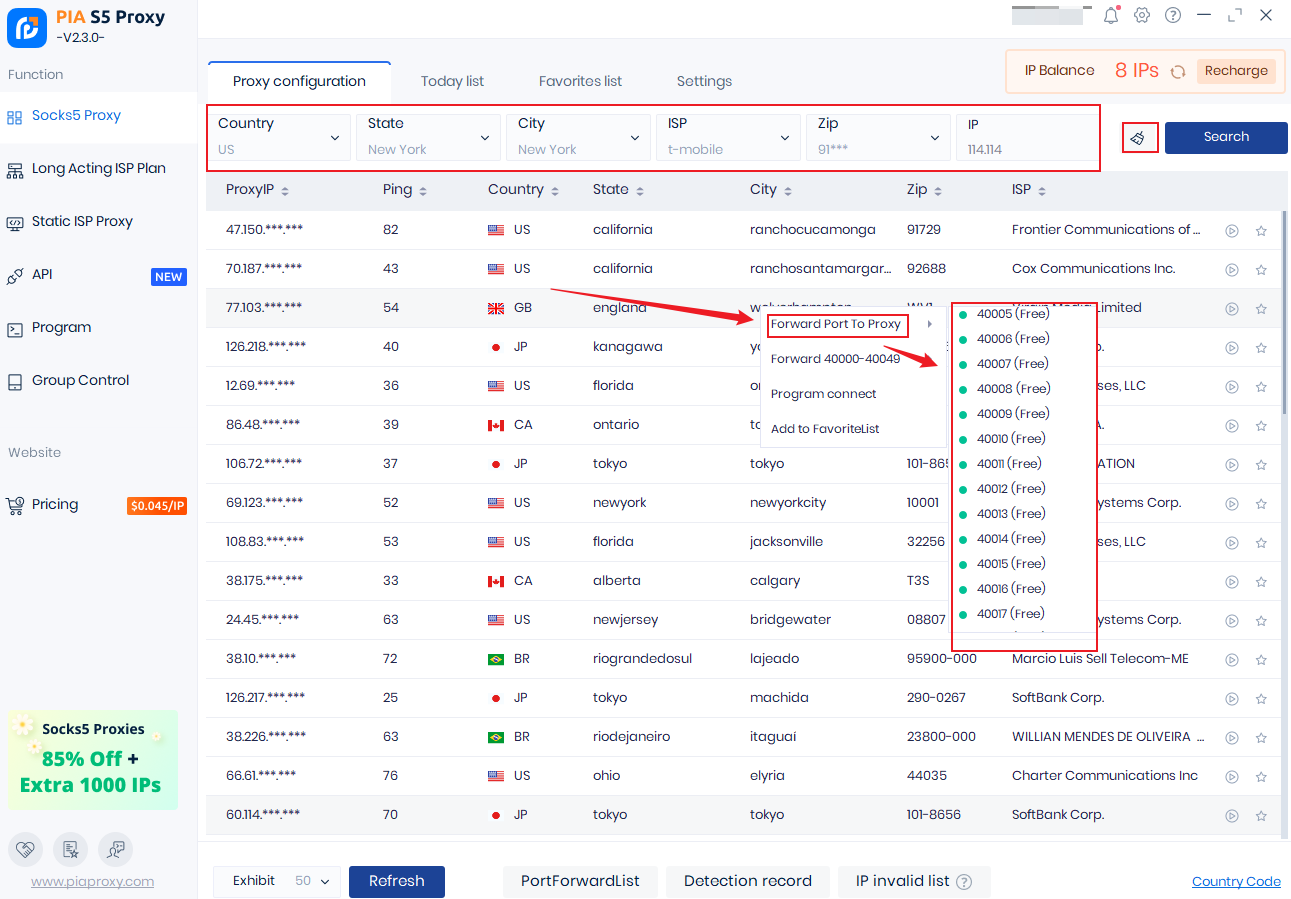Expand the ISP filter dropdown
The width and height of the screenshot is (1291, 899).
click(x=729, y=137)
